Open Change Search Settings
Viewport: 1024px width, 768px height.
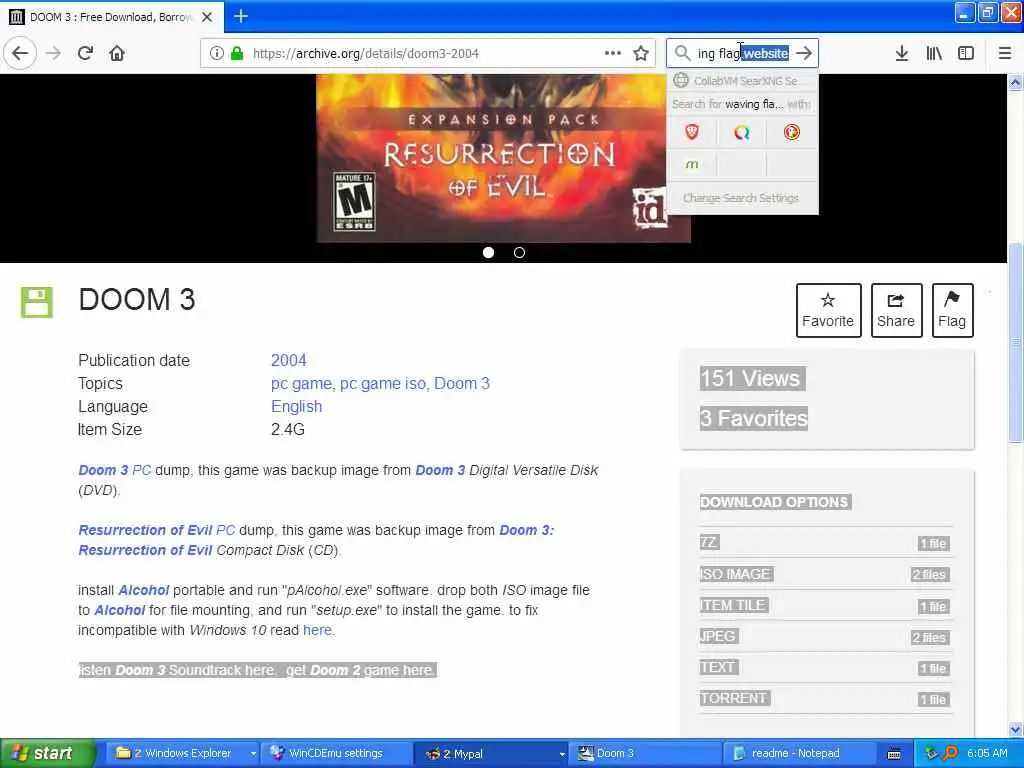click(x=741, y=198)
